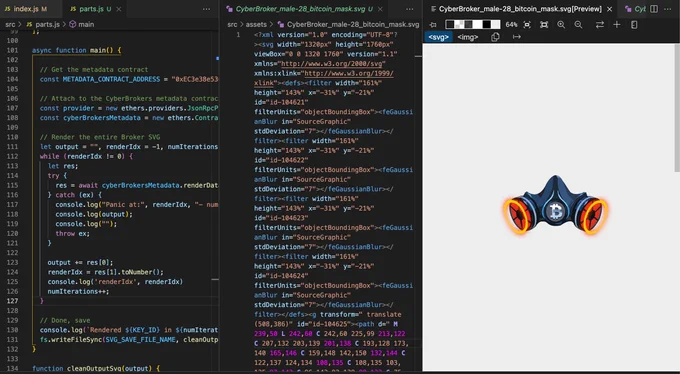680x374 pixels.
Task: Switch preview to <svg> mode
Action: coord(438,37)
